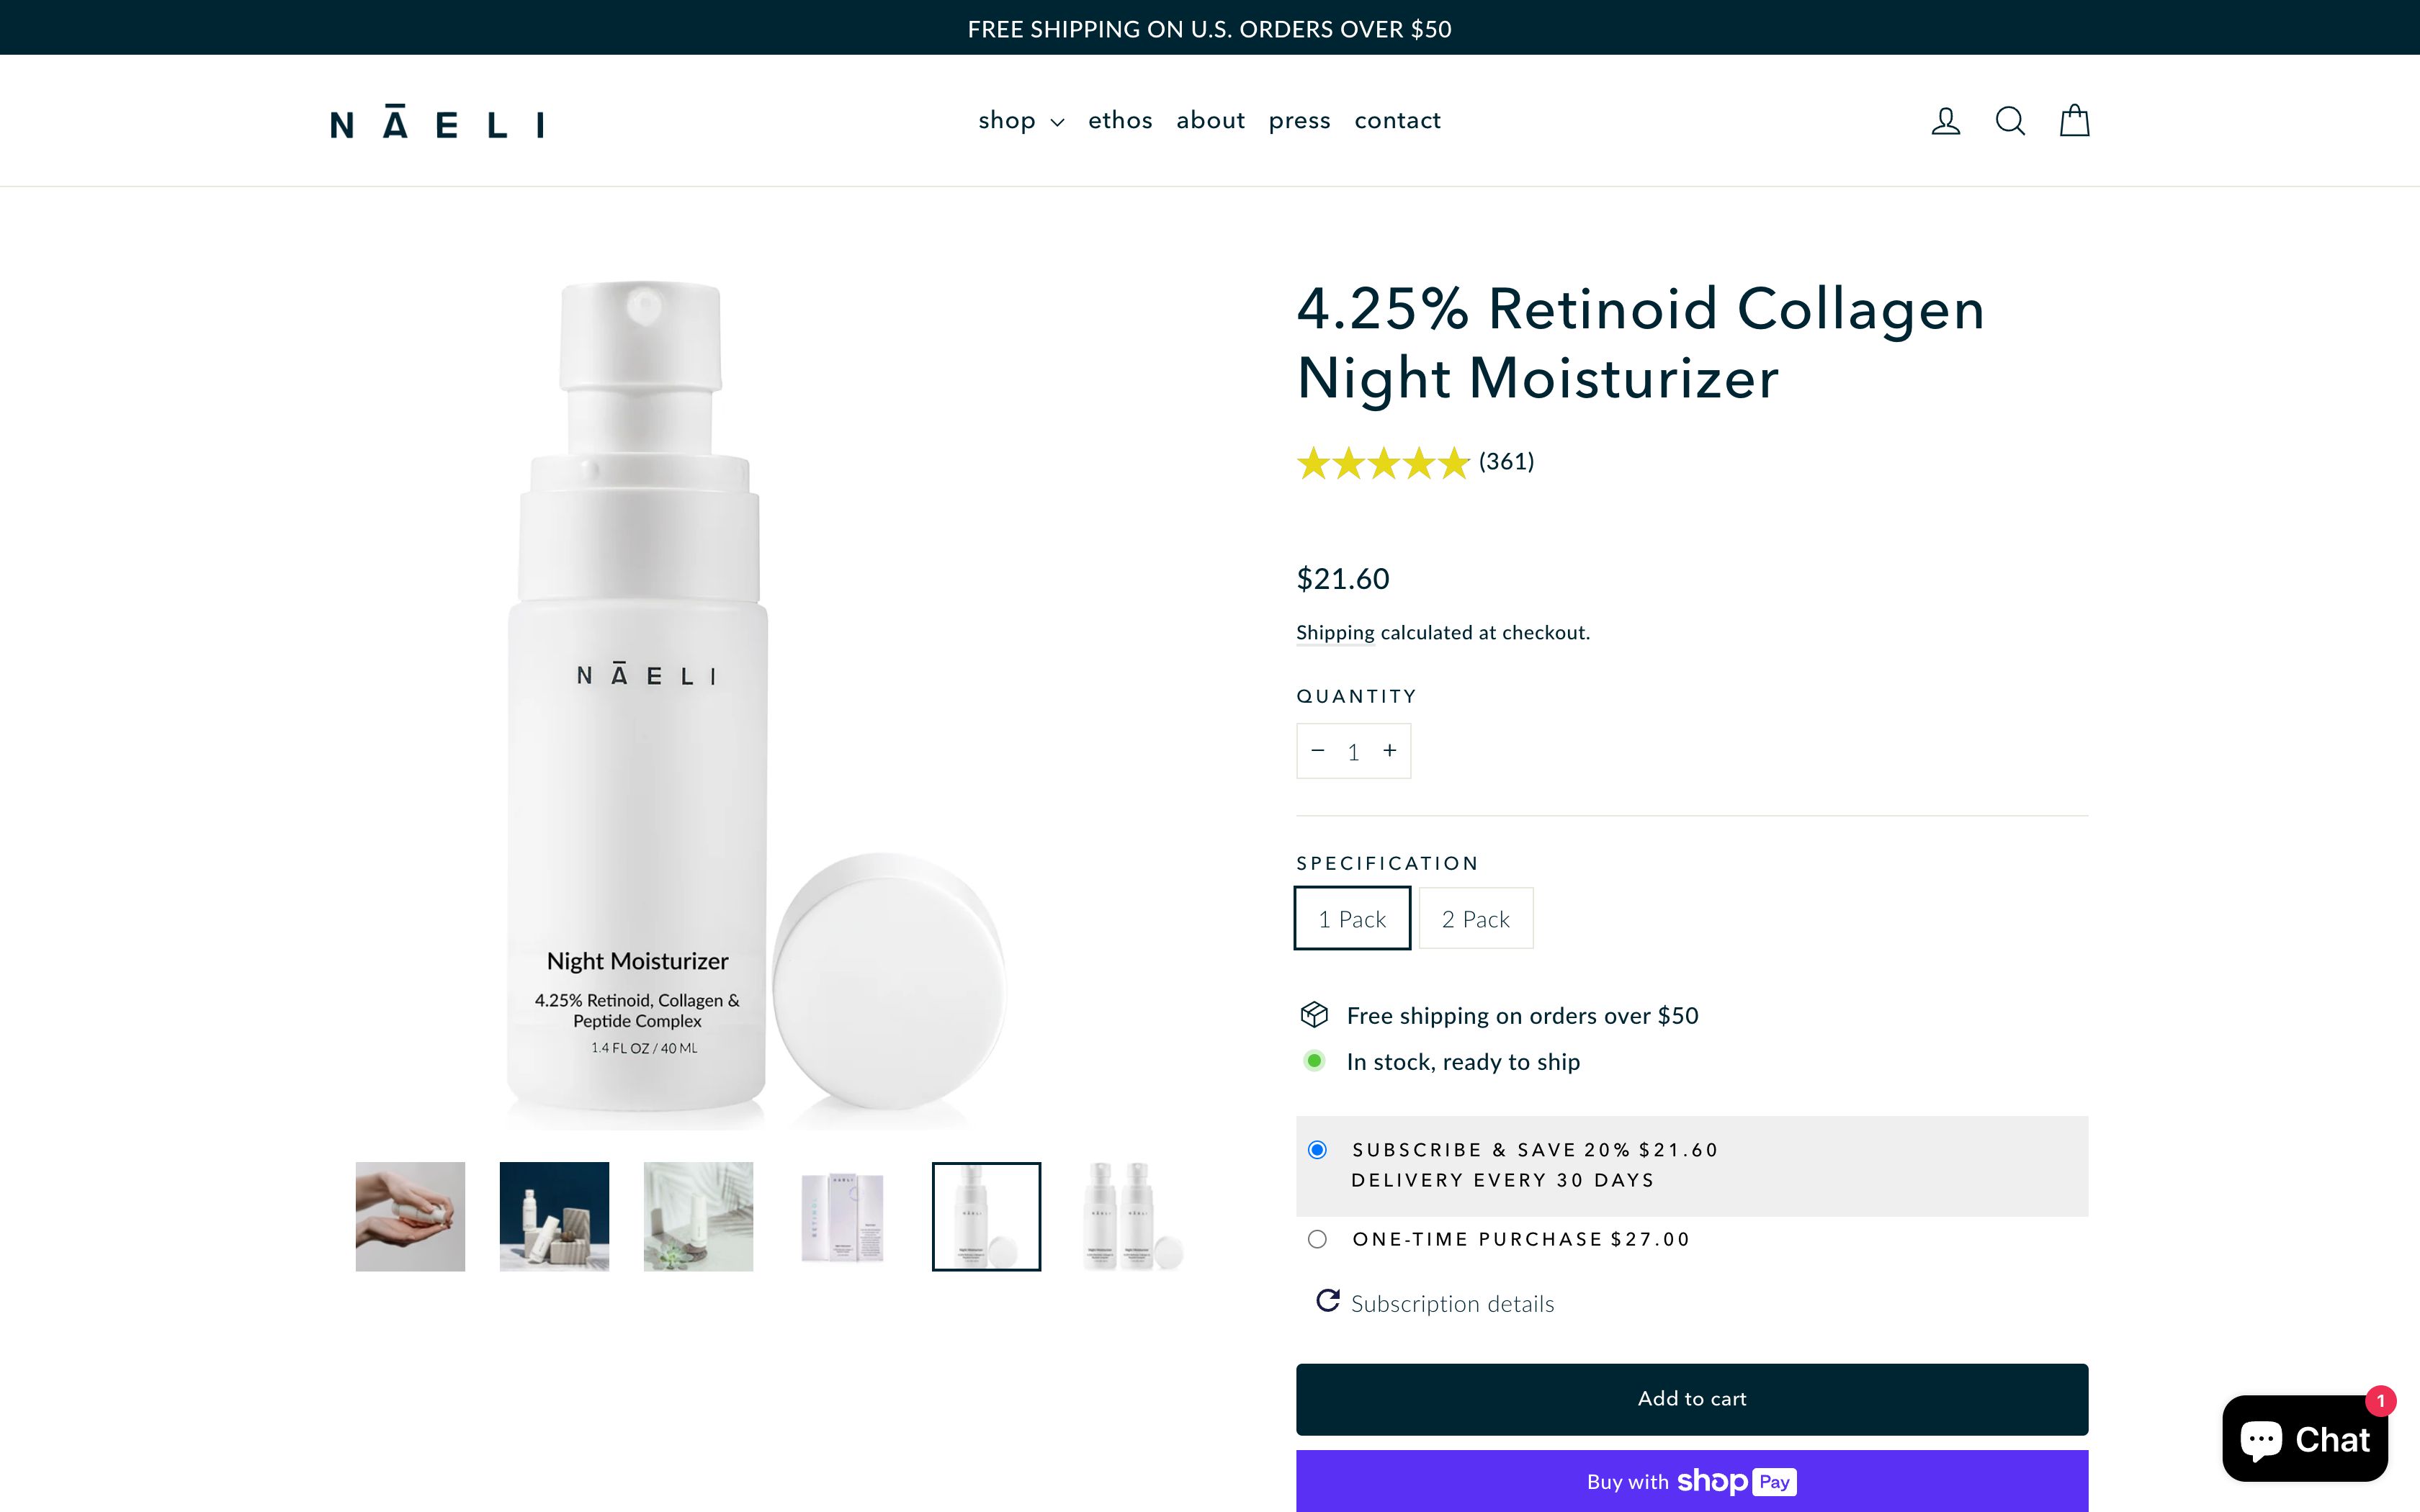Select the hand-with-cream product thumbnail

click(x=409, y=1216)
